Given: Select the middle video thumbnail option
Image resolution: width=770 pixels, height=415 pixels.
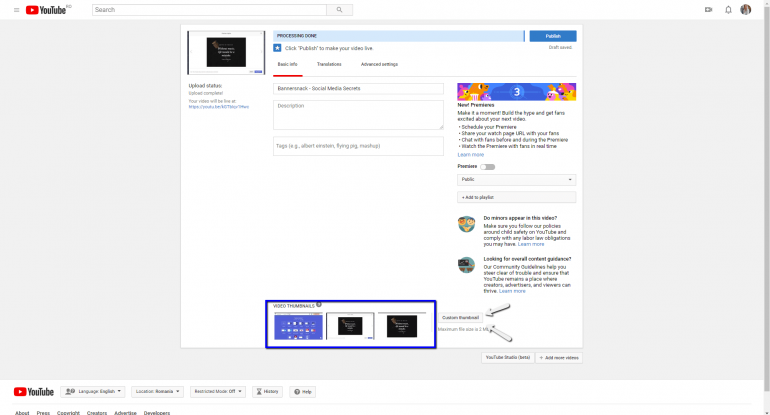Looking at the screenshot, I should (350, 326).
